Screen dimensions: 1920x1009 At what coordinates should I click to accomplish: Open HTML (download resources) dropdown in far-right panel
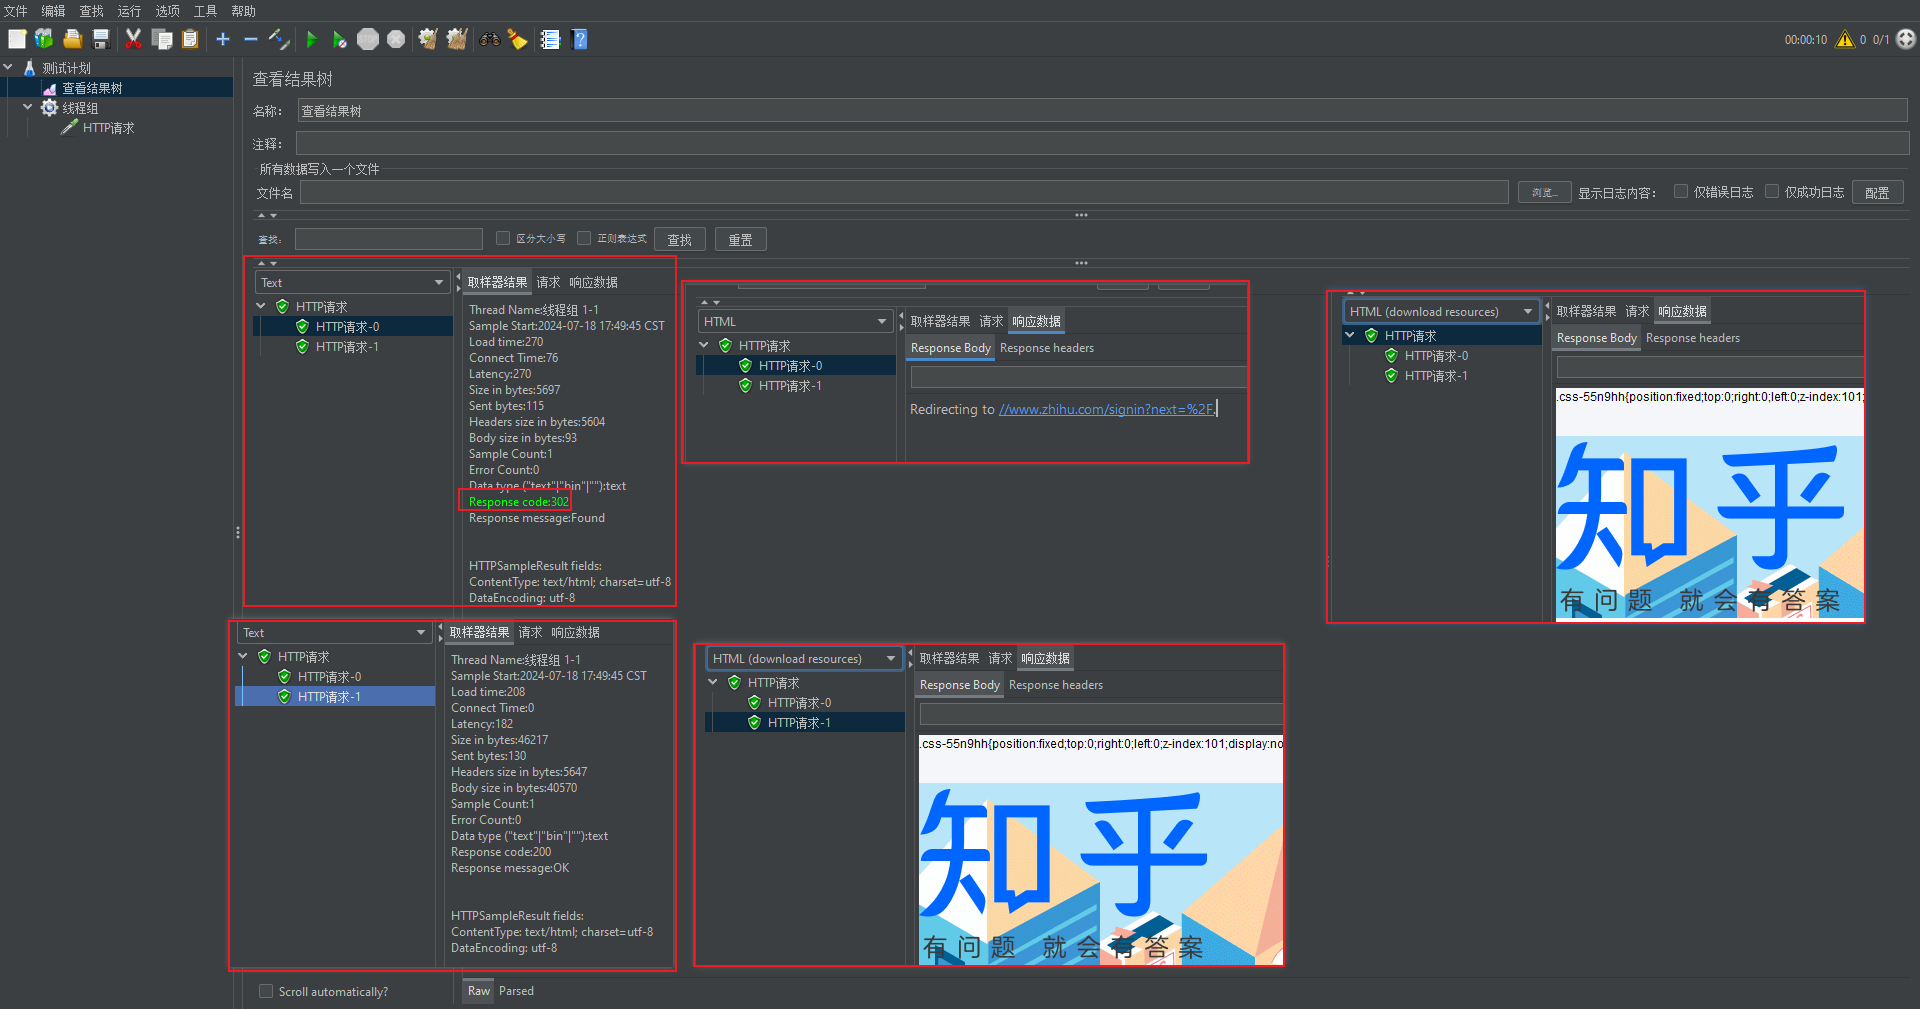[1441, 311]
